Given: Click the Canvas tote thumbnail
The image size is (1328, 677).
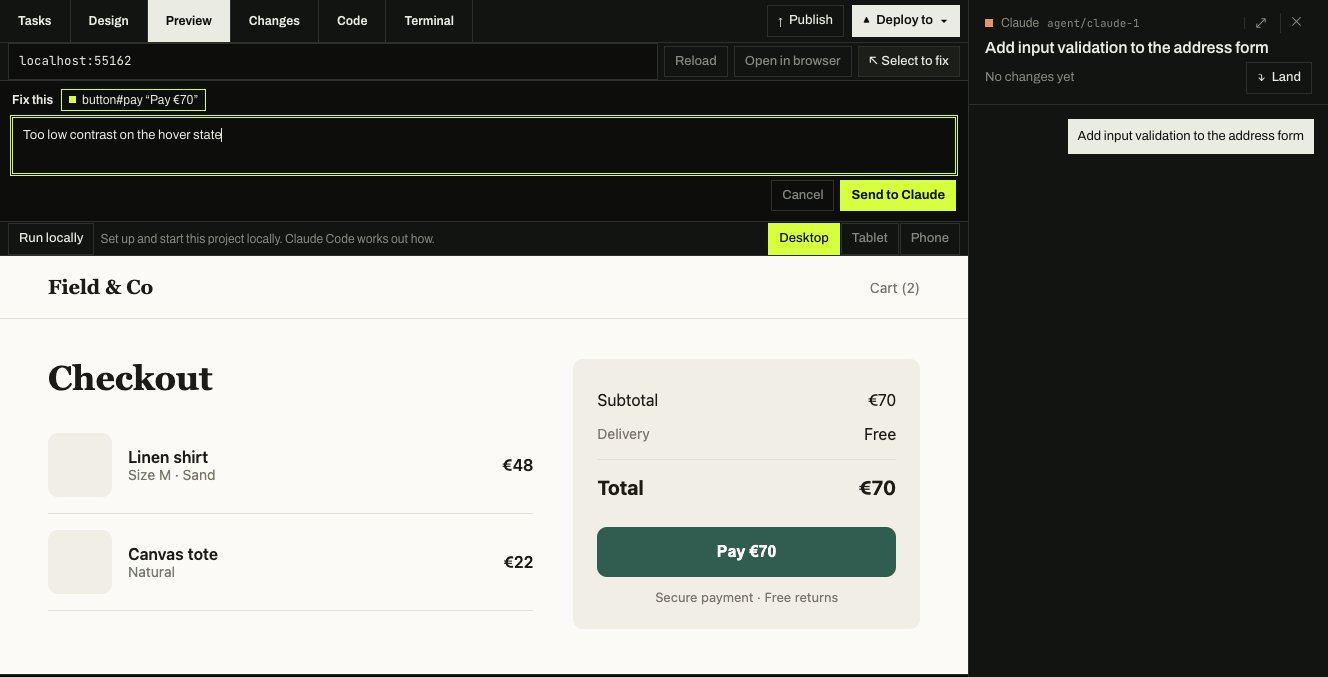Looking at the screenshot, I should (80, 562).
